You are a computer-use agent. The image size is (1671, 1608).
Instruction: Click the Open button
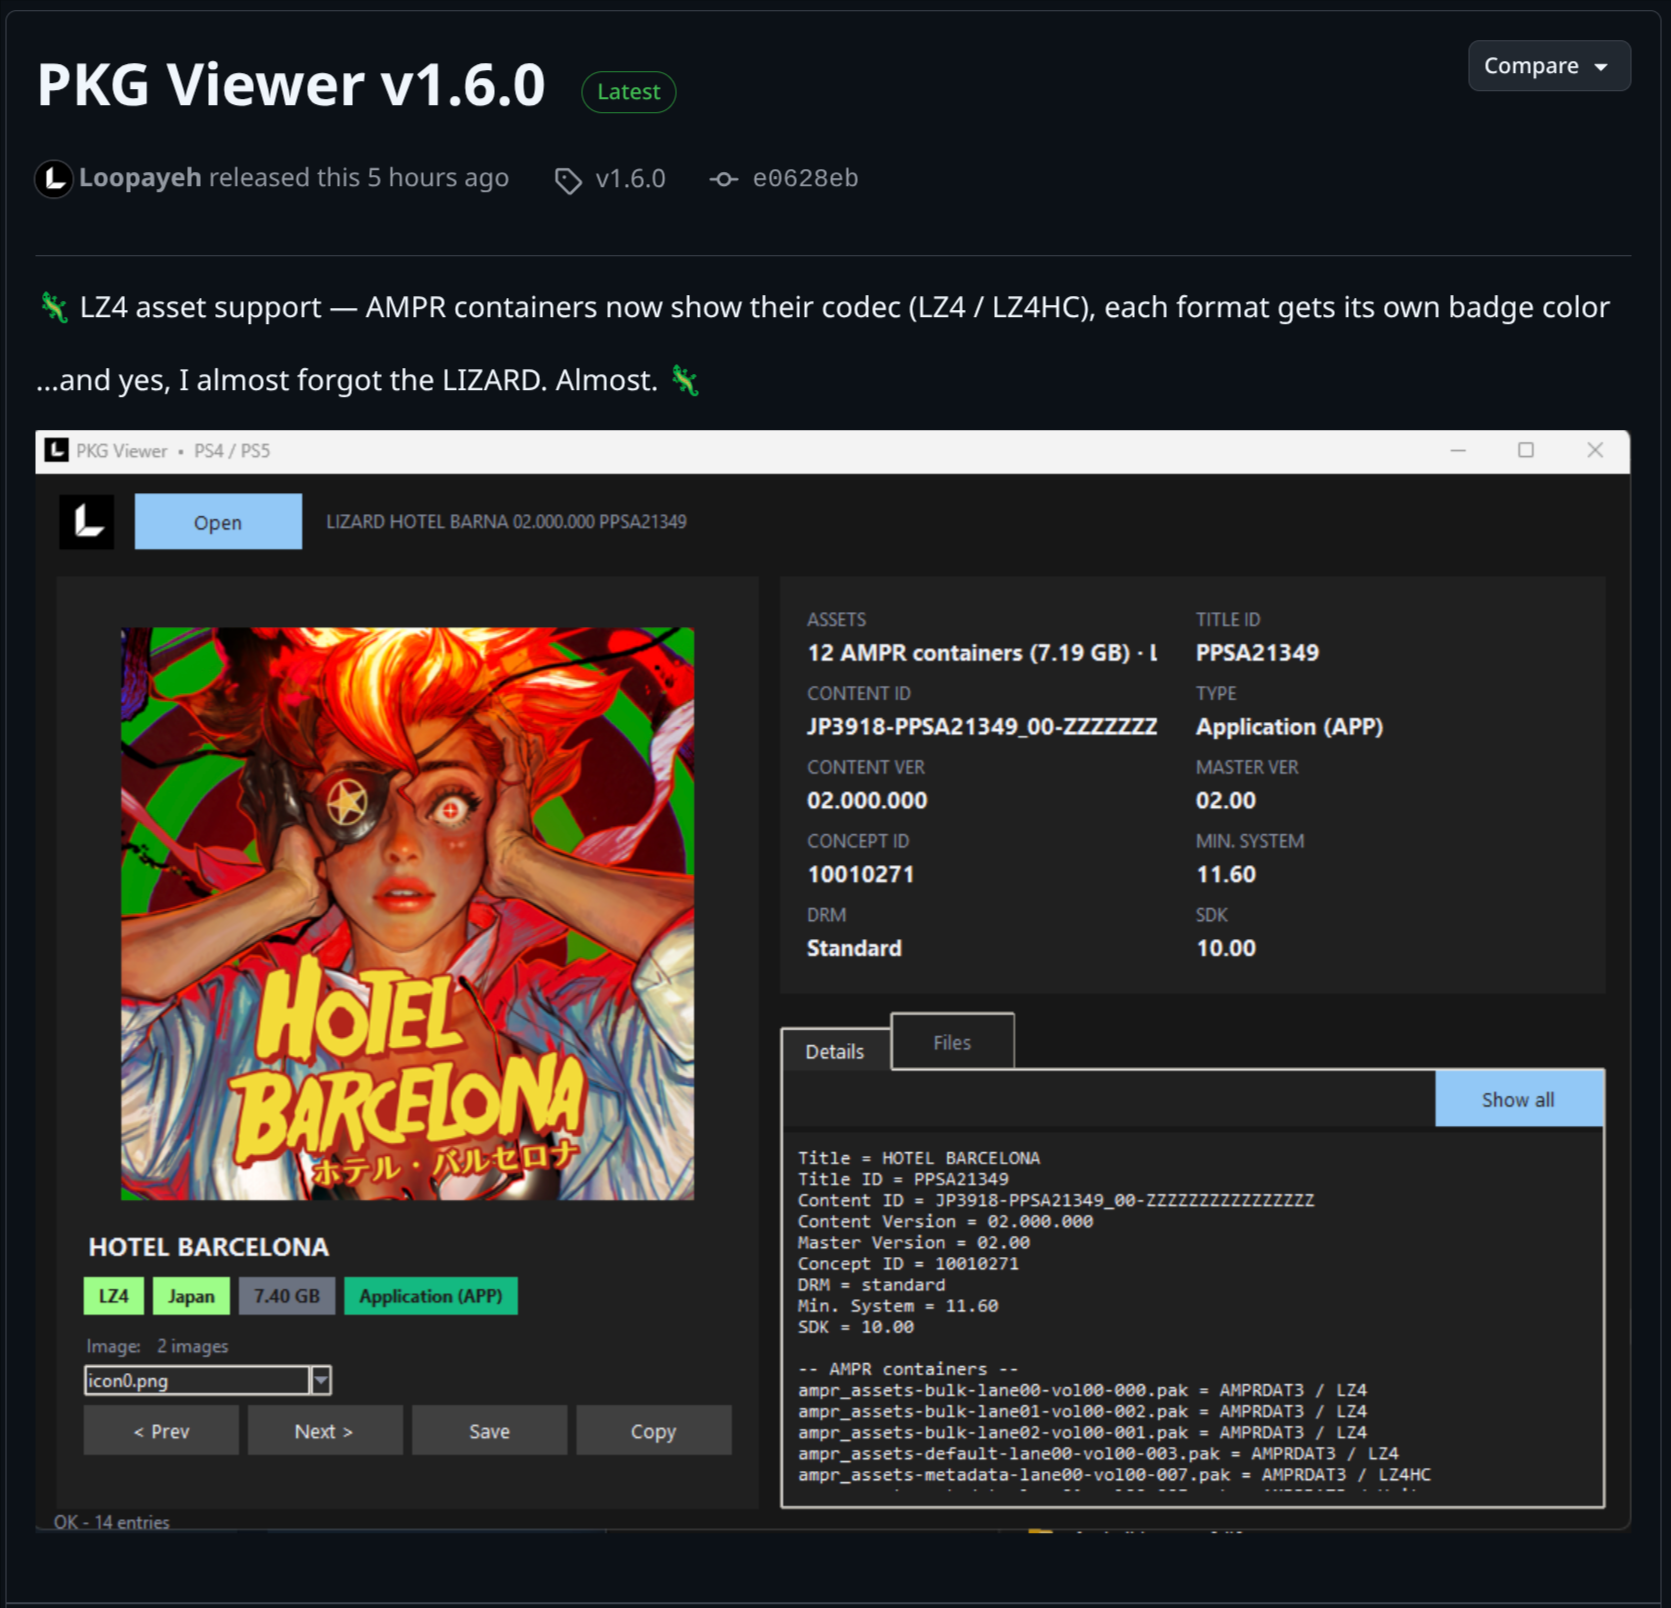pyautogui.click(x=218, y=522)
